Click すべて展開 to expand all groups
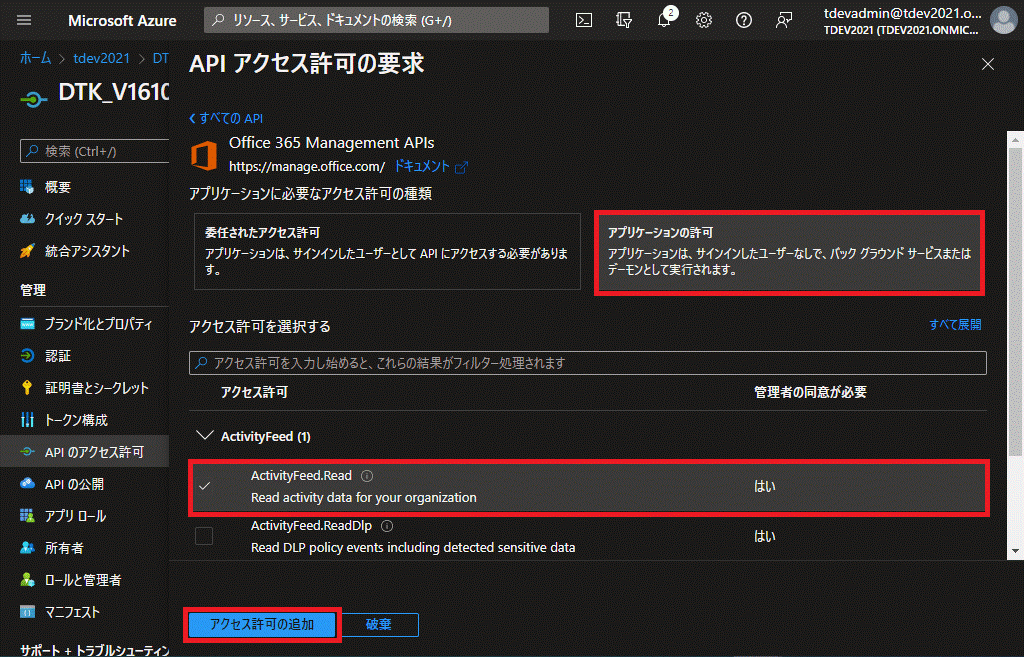The width and height of the screenshot is (1024, 657). [x=955, y=325]
